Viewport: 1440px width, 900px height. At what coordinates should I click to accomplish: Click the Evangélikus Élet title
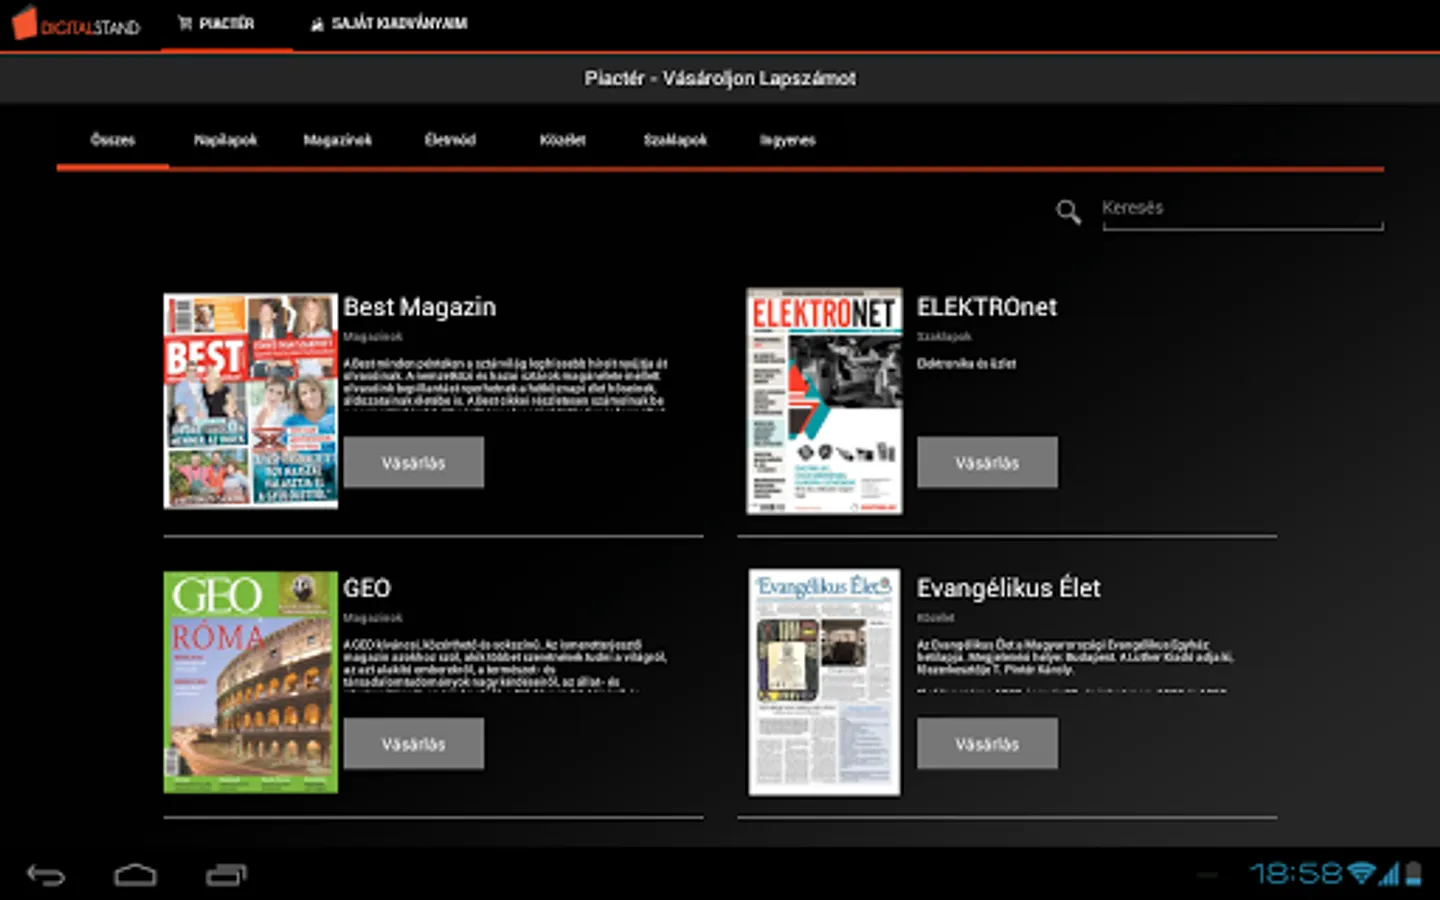tap(1008, 588)
